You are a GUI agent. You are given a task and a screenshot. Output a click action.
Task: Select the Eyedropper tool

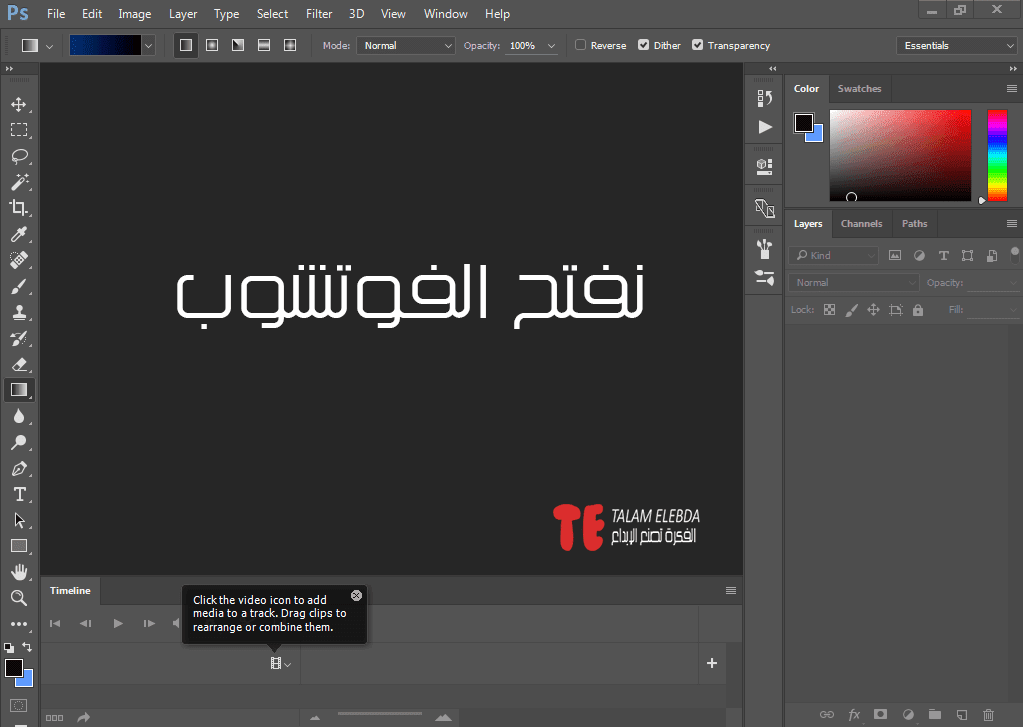pyautogui.click(x=19, y=234)
